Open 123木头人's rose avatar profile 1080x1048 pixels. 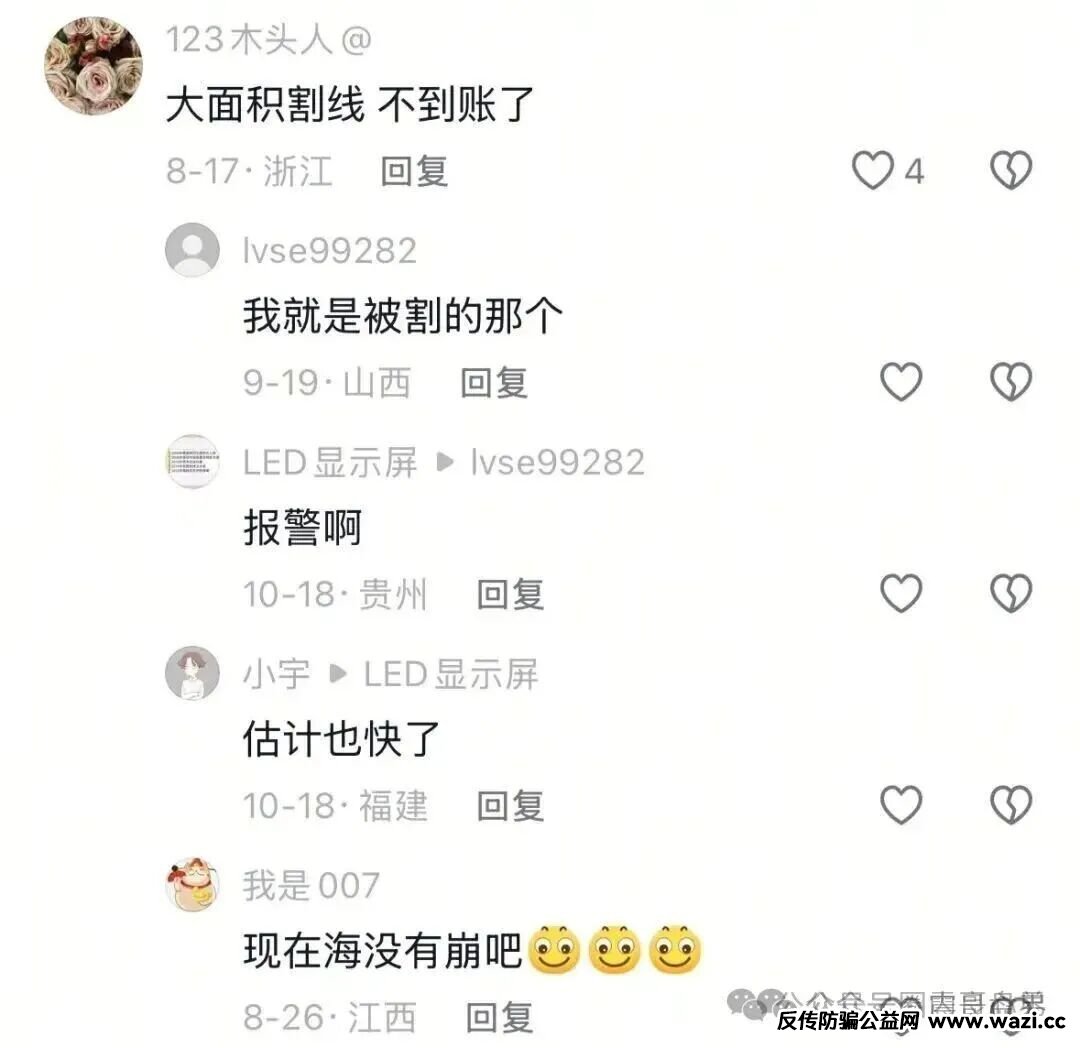94,66
